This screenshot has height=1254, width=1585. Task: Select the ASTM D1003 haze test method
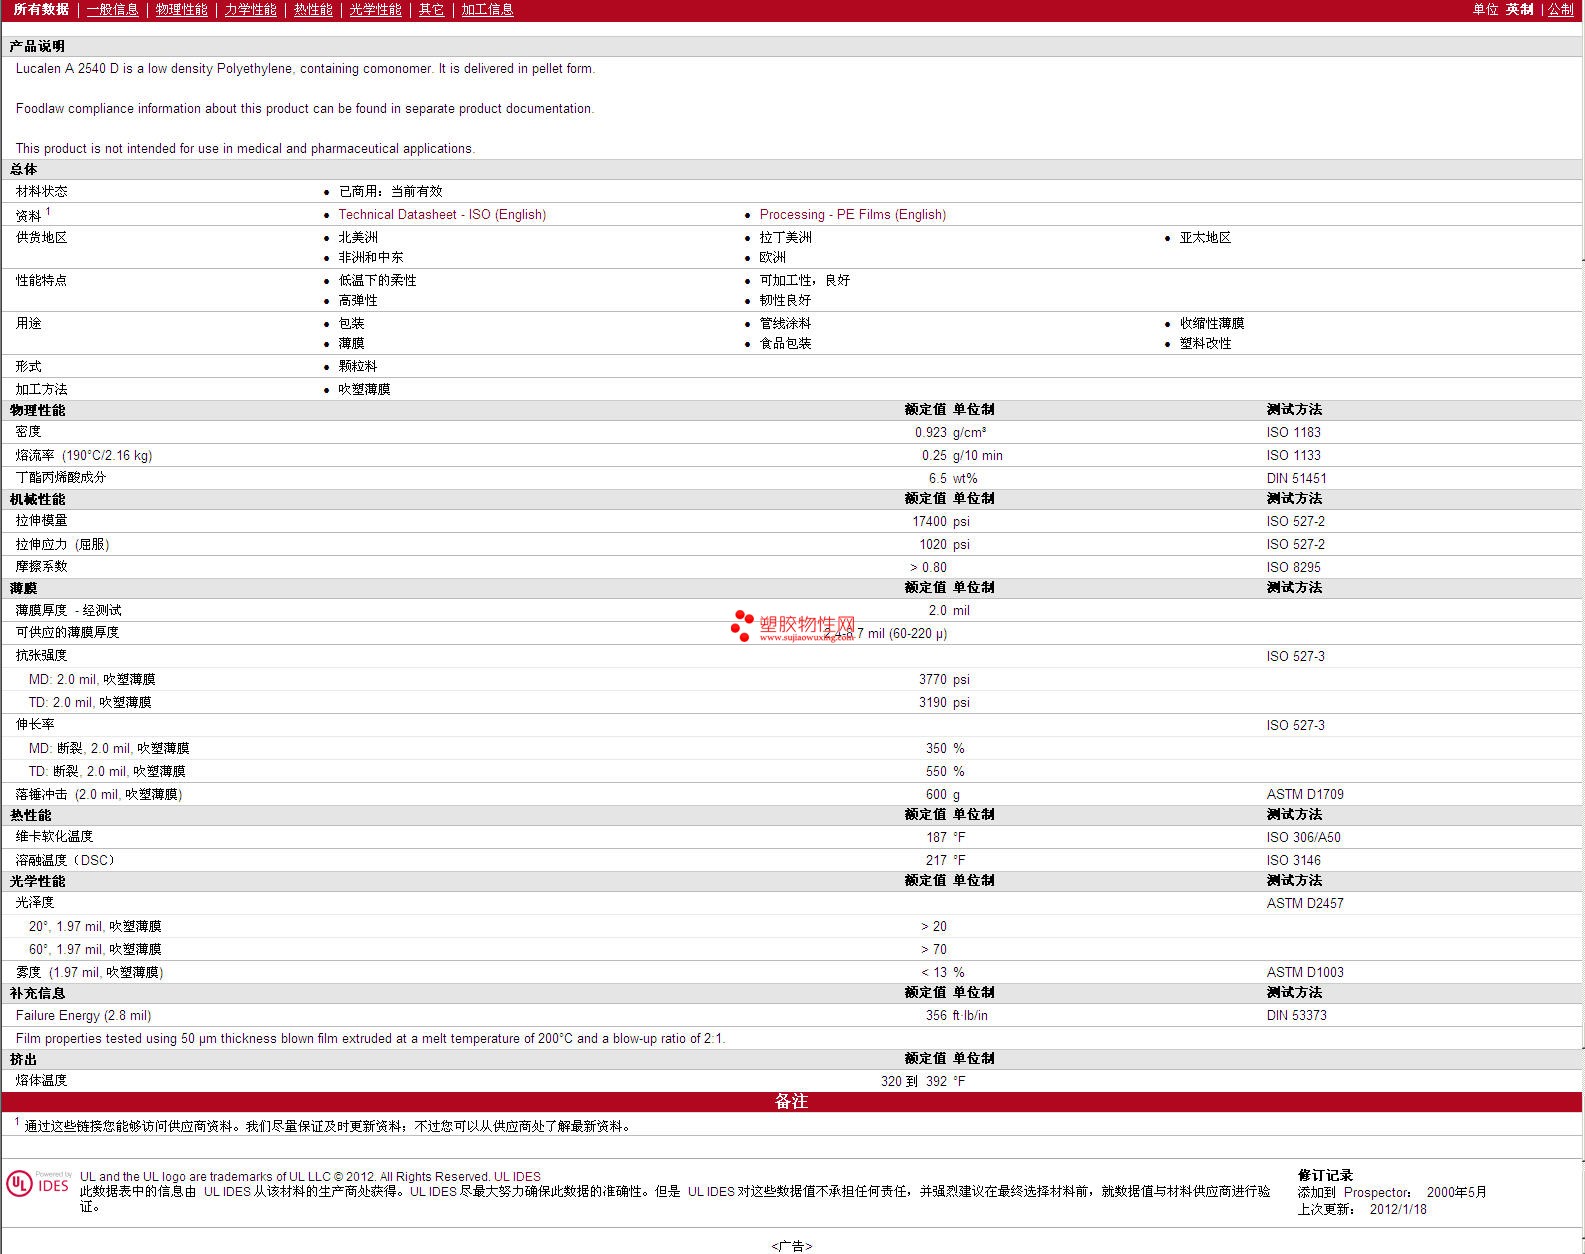[1305, 972]
